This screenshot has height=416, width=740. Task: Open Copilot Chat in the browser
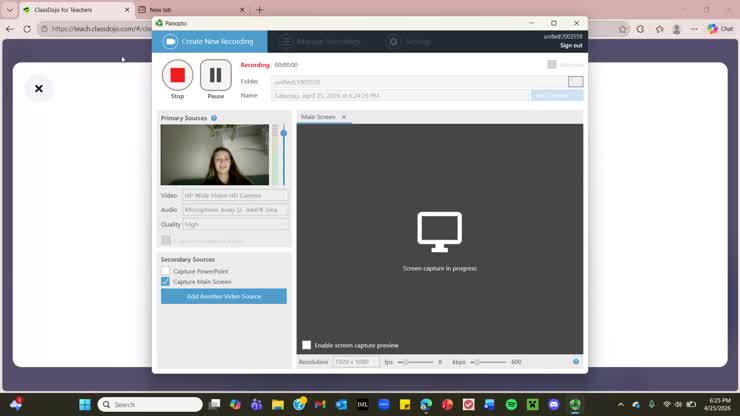pyautogui.click(x=720, y=29)
